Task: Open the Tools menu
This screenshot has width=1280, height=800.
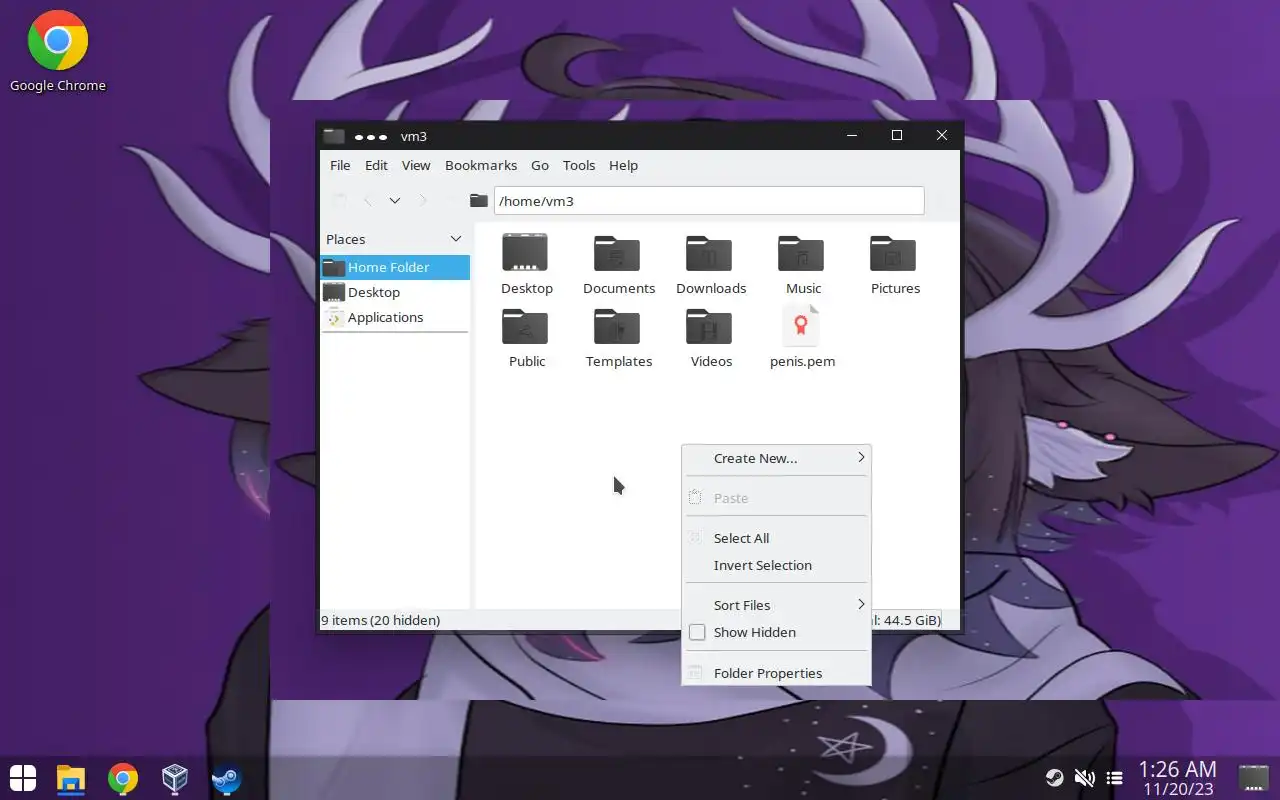Action: click(x=579, y=165)
